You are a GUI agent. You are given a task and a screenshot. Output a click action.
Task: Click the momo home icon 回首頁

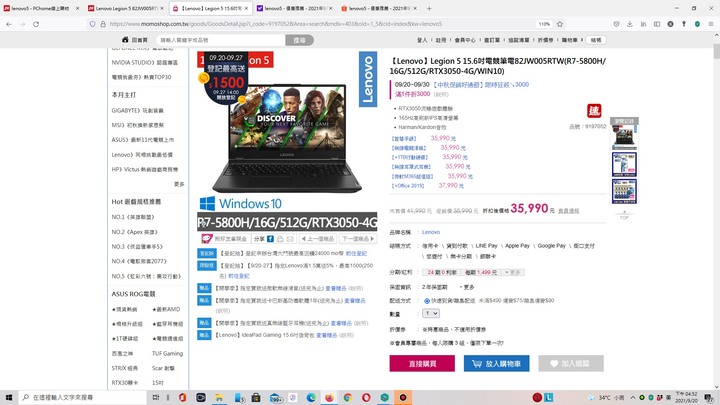click(x=135, y=40)
